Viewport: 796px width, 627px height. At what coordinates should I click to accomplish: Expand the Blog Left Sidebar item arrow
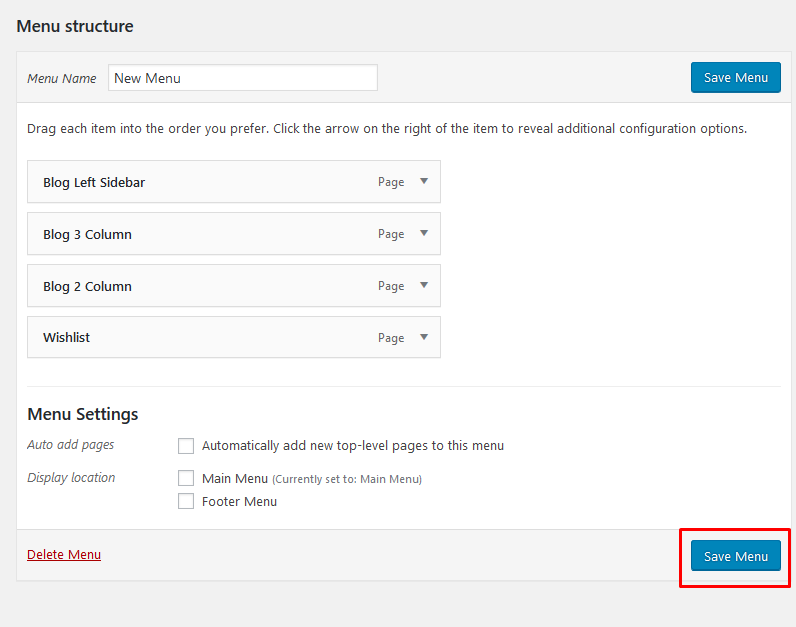point(424,182)
